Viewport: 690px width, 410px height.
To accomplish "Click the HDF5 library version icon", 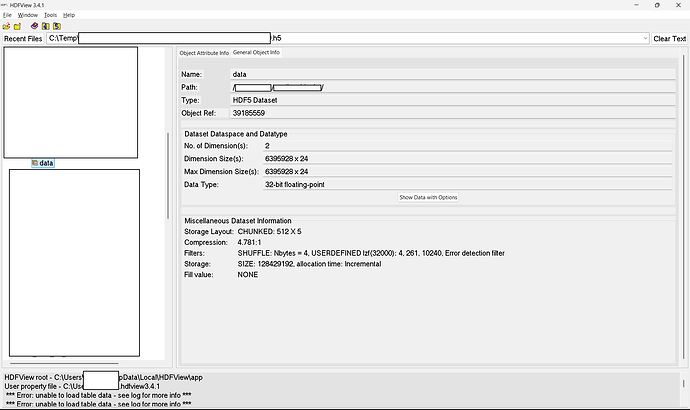I will 57,26.
